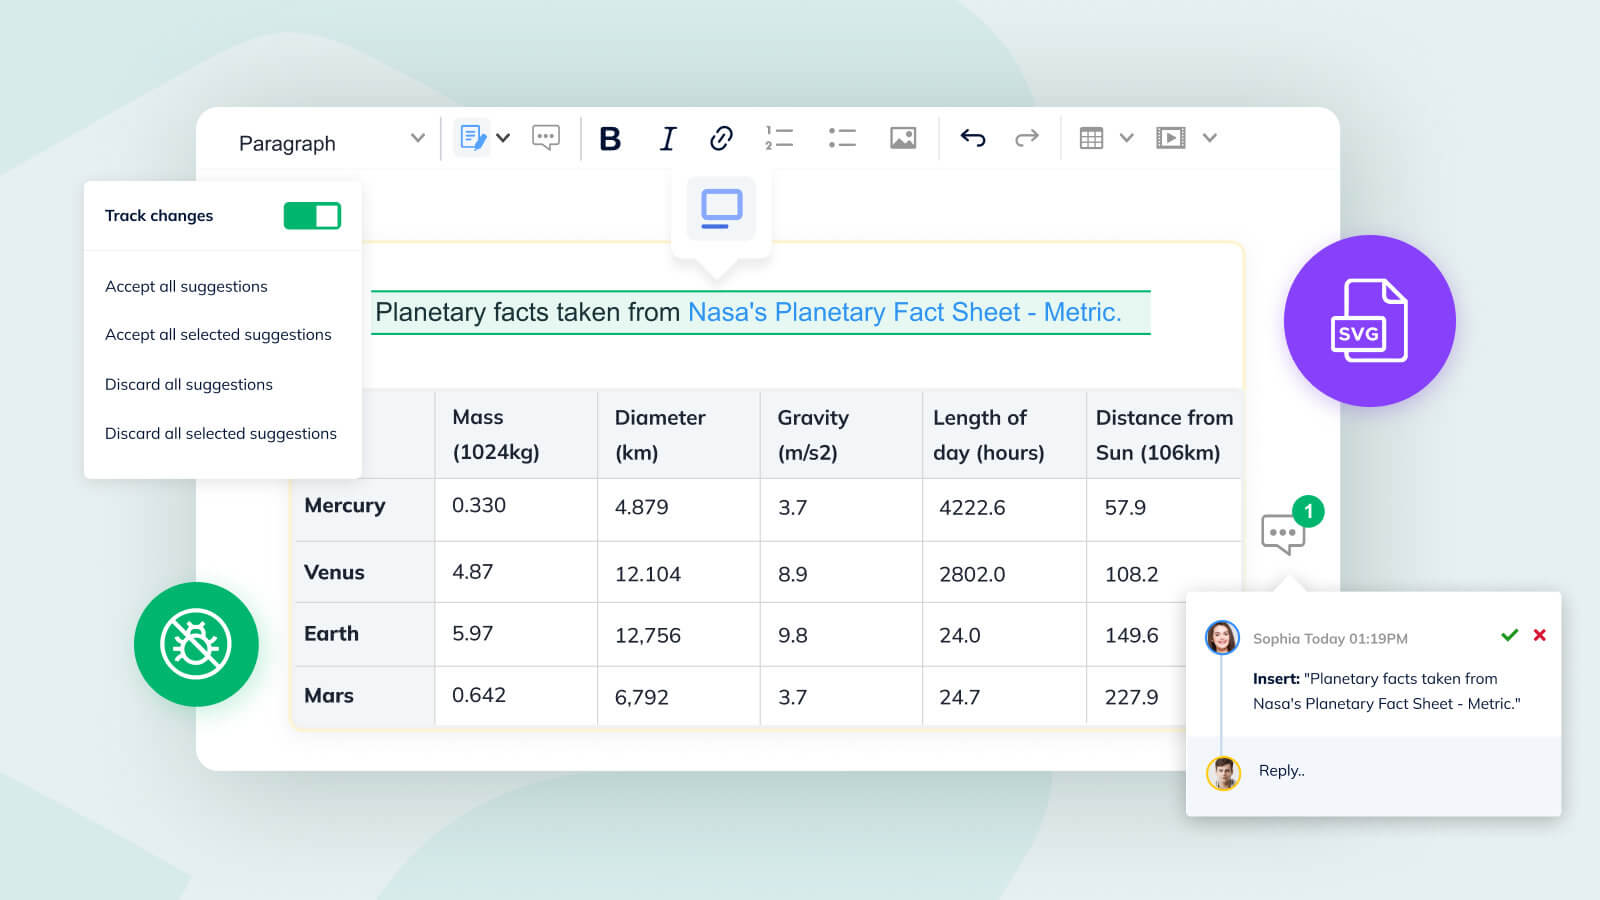The width and height of the screenshot is (1600, 900).
Task: Click the purple SVG file icon
Action: 1370,321
